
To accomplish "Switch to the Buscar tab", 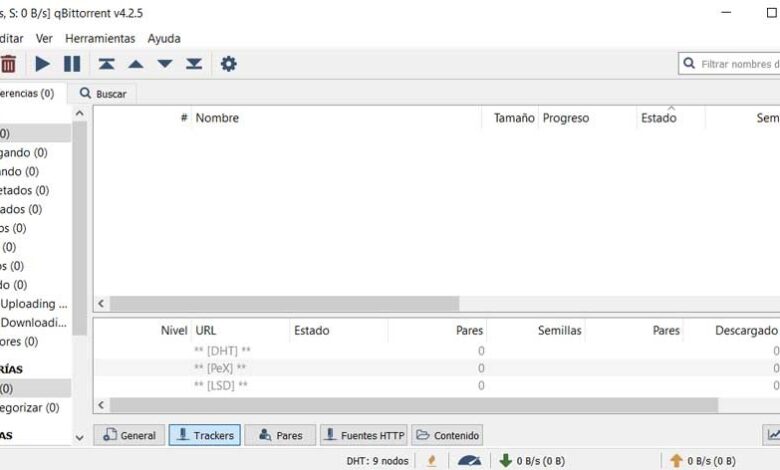I will [x=103, y=94].
